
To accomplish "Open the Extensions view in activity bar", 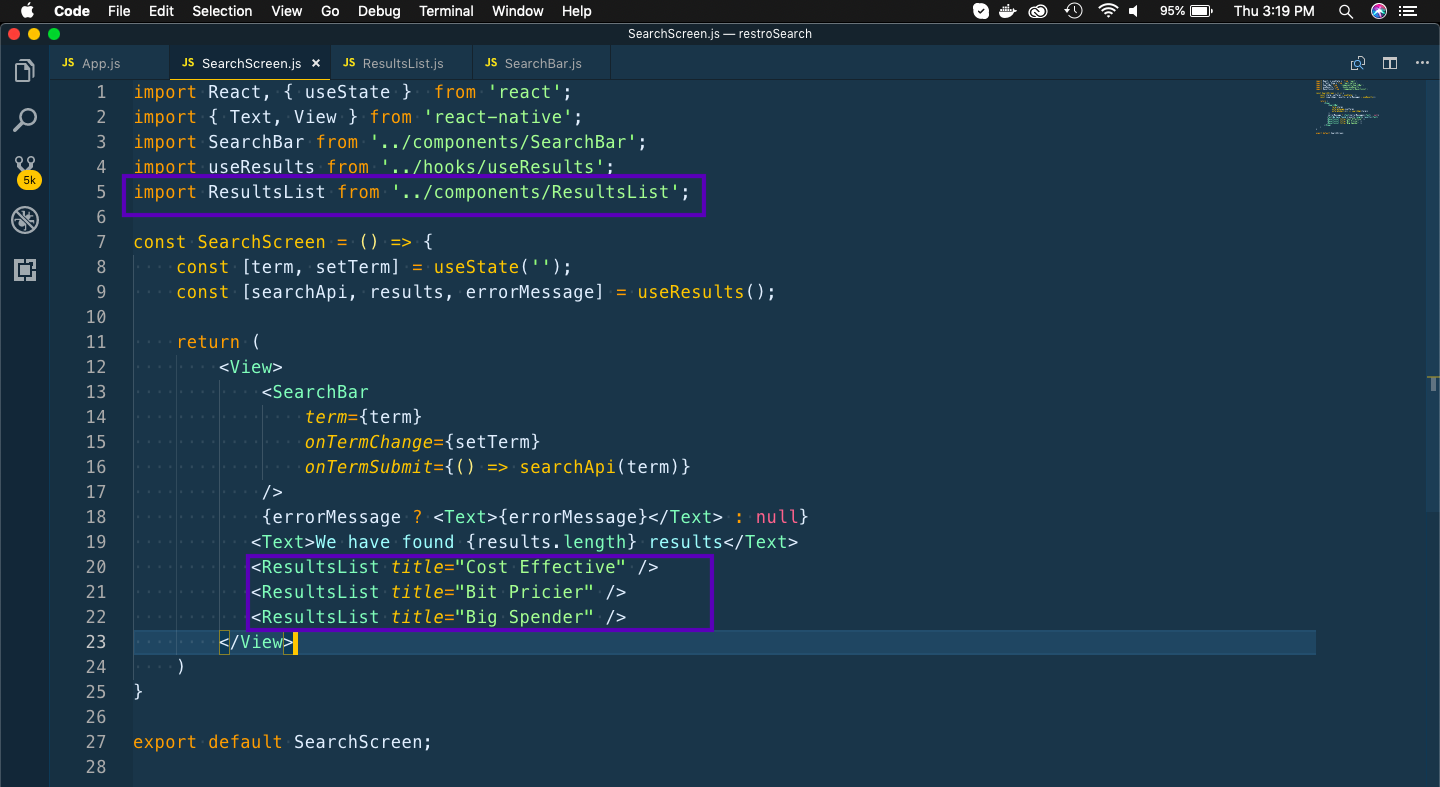I will pyautogui.click(x=25, y=270).
